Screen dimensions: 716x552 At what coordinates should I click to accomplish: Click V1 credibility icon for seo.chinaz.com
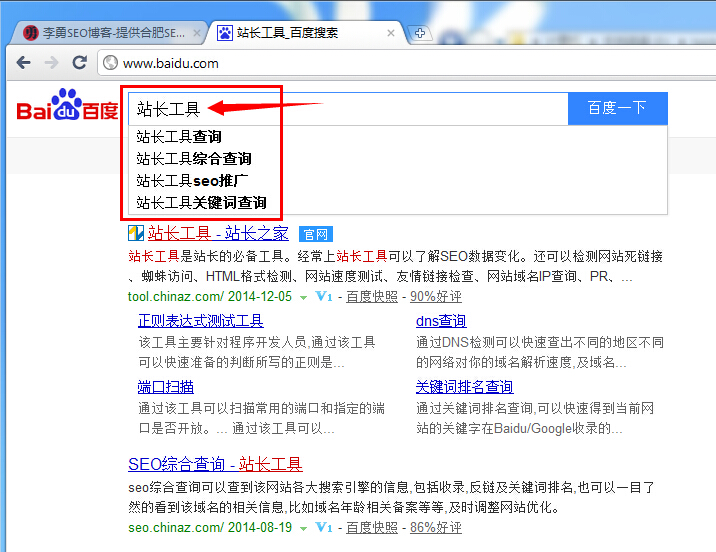[324, 528]
